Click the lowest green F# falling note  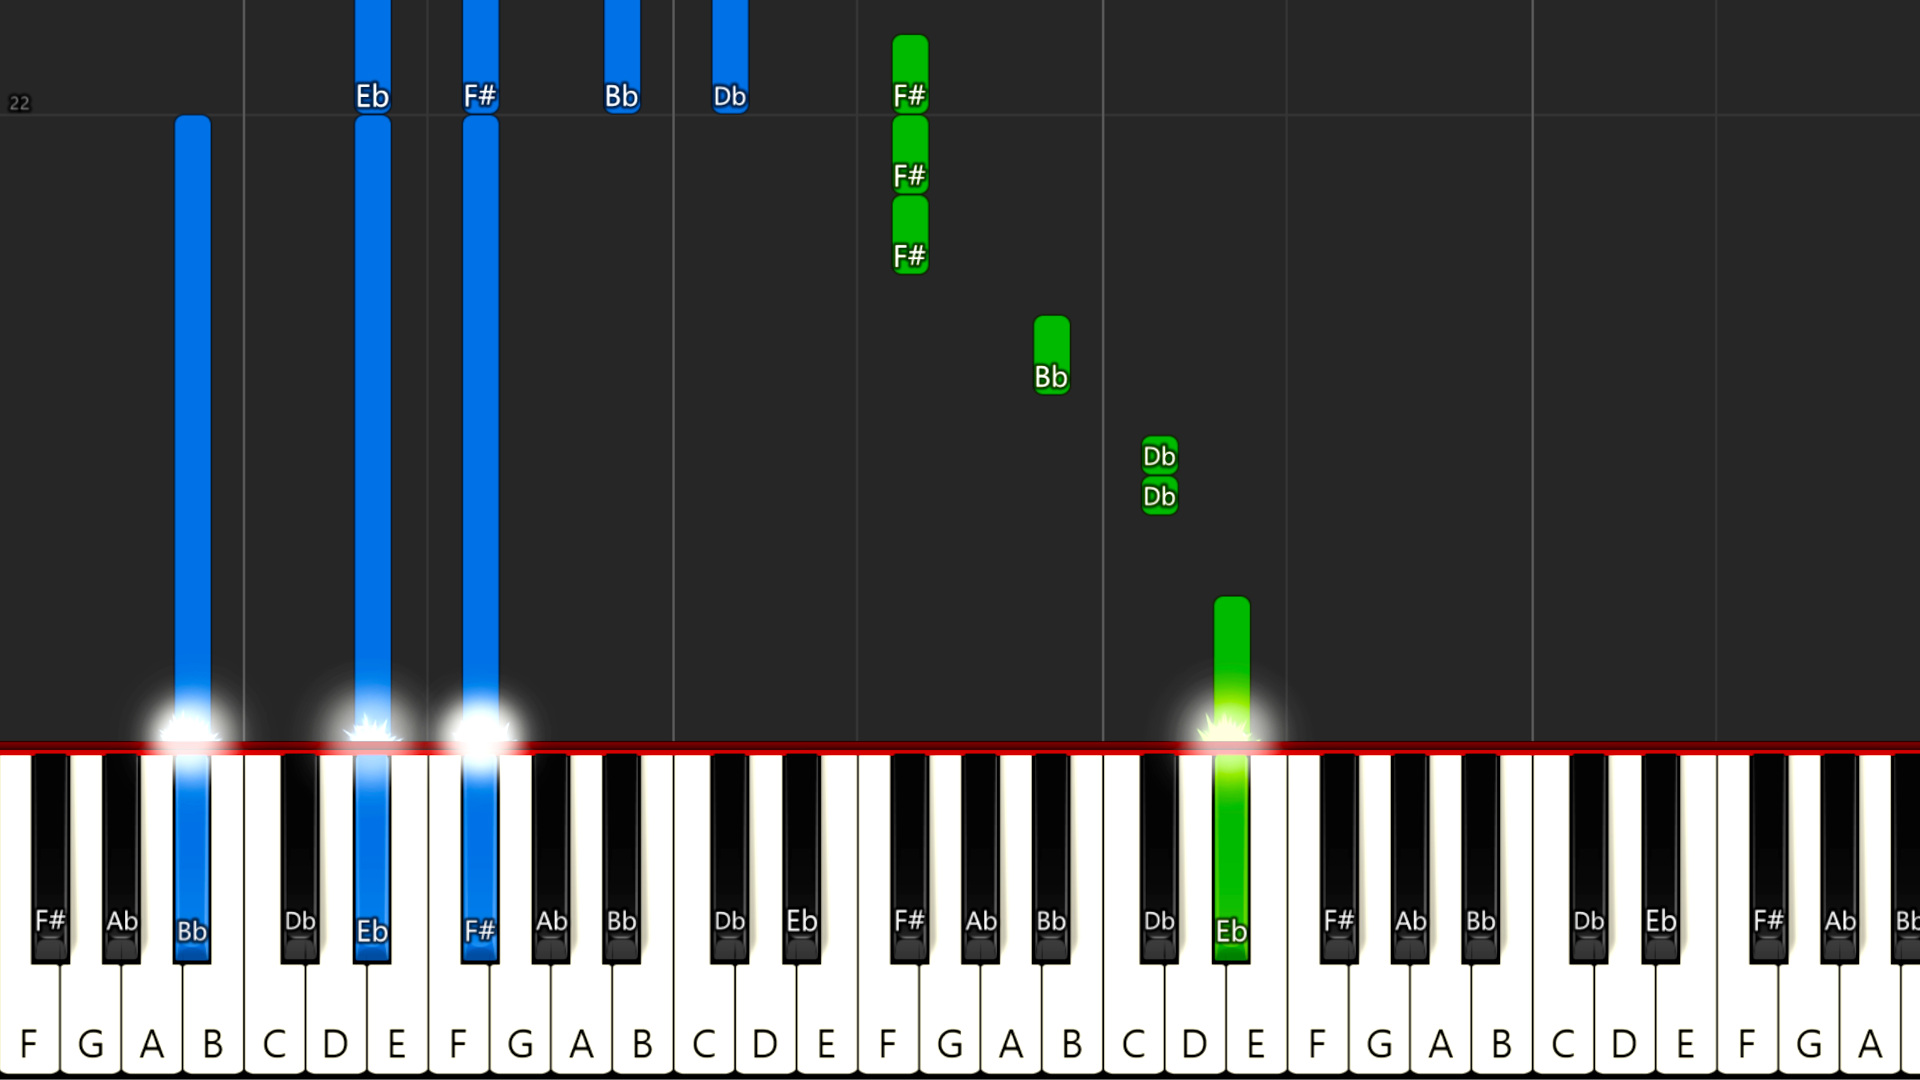tap(910, 235)
